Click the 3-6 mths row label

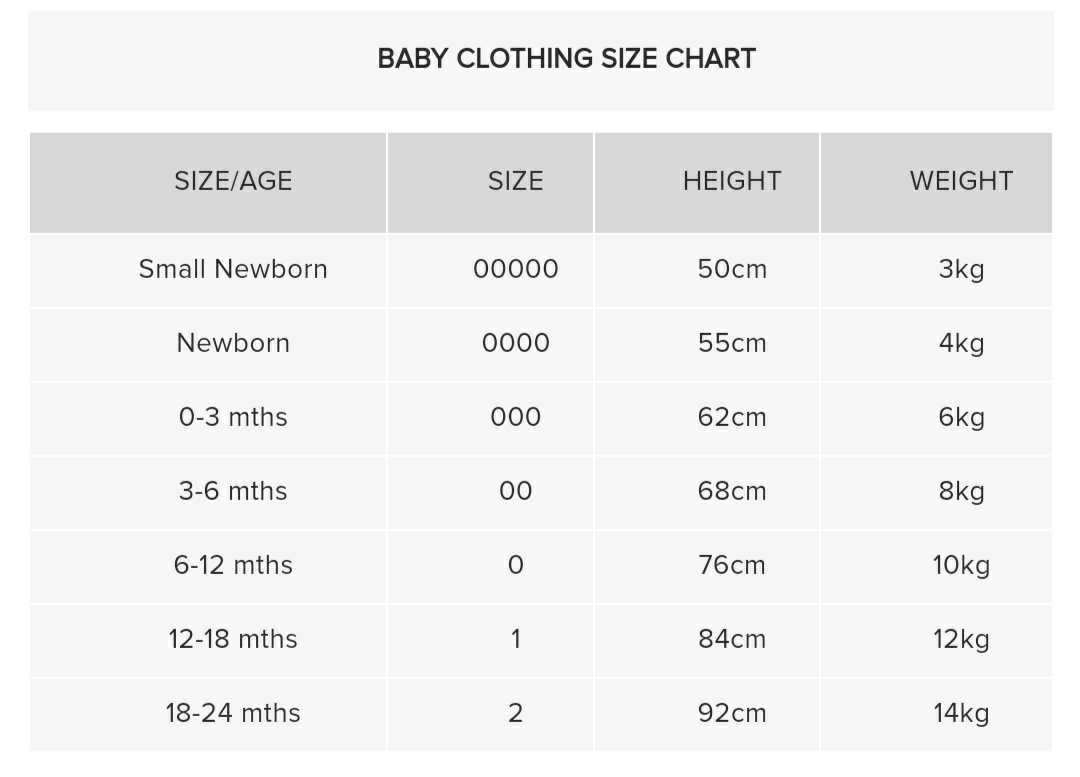point(233,491)
